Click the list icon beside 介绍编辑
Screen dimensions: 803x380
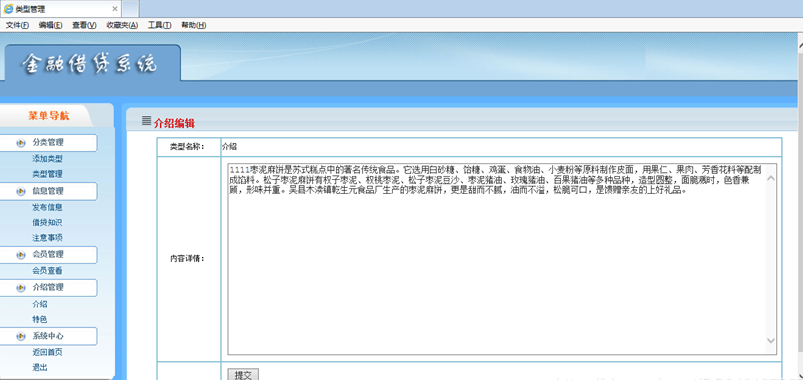click(x=146, y=121)
